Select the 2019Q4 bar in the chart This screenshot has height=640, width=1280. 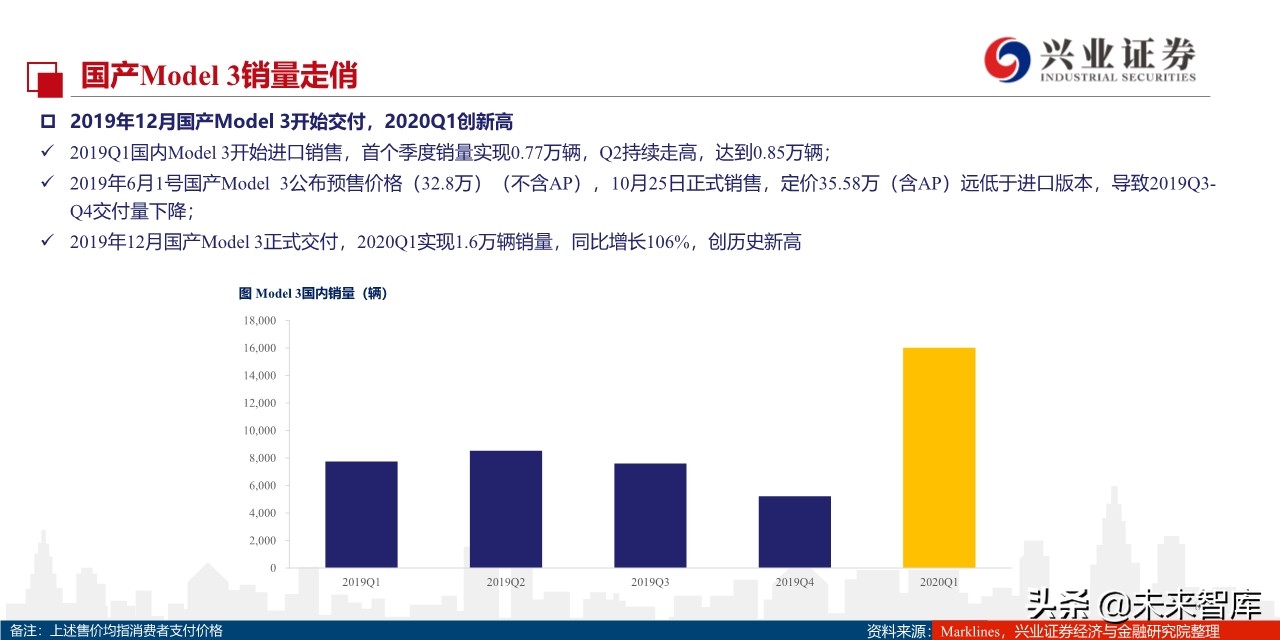point(795,530)
